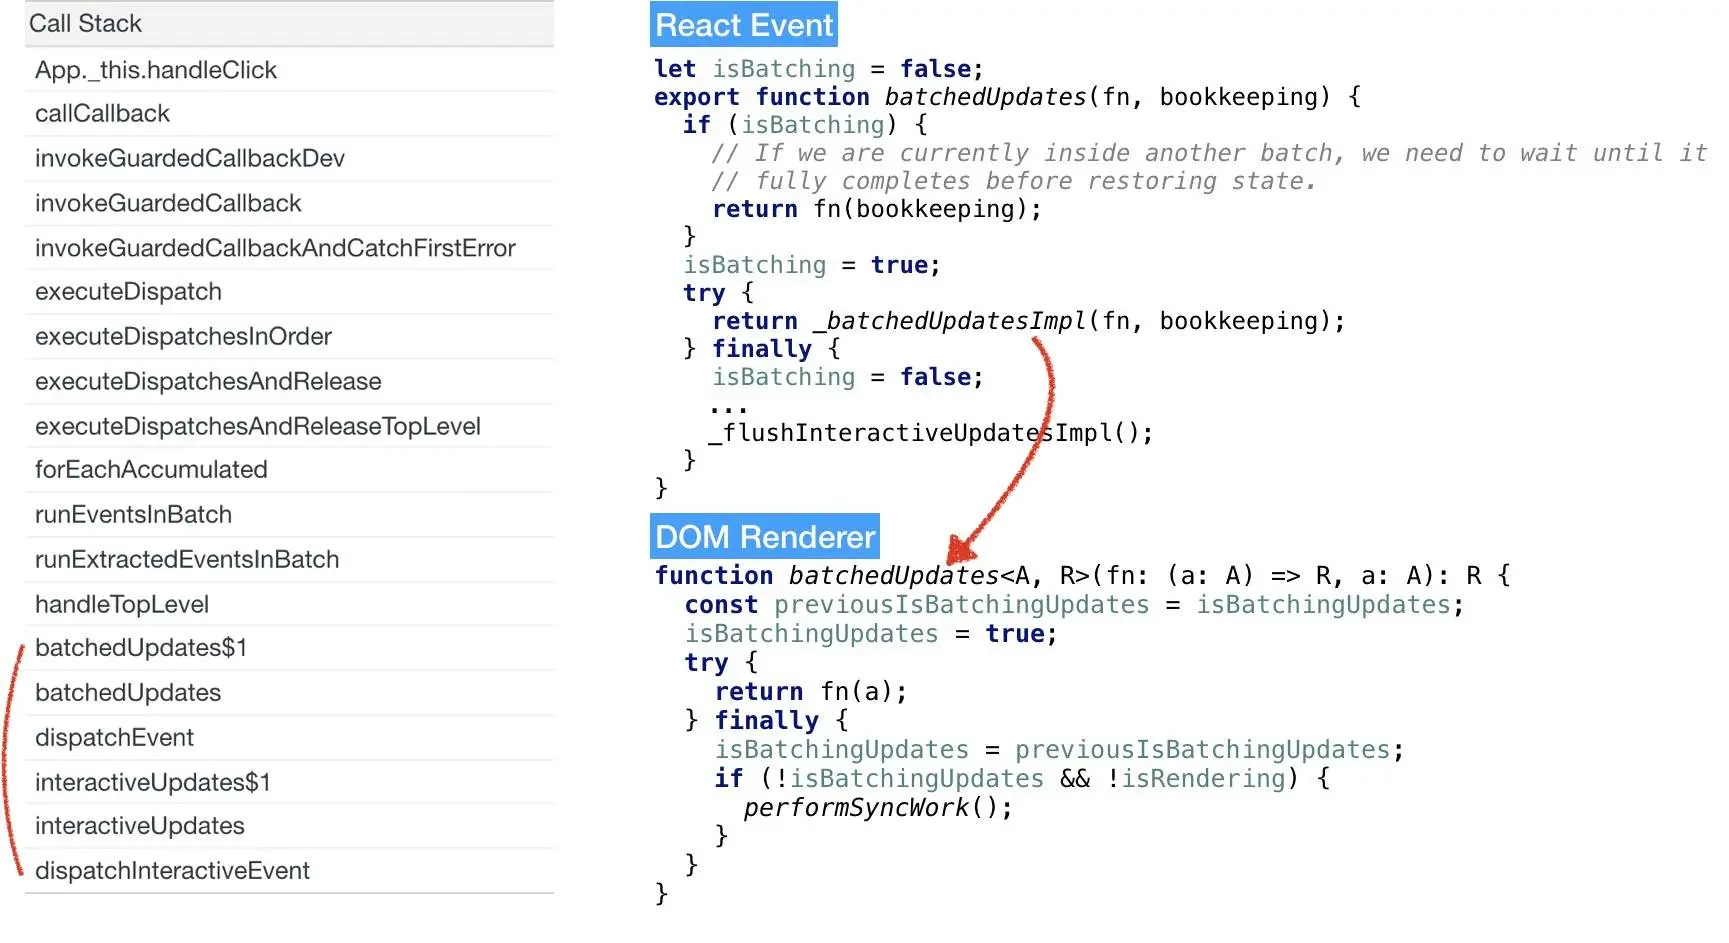Open the dispatchEvent stack frame

click(x=289, y=738)
